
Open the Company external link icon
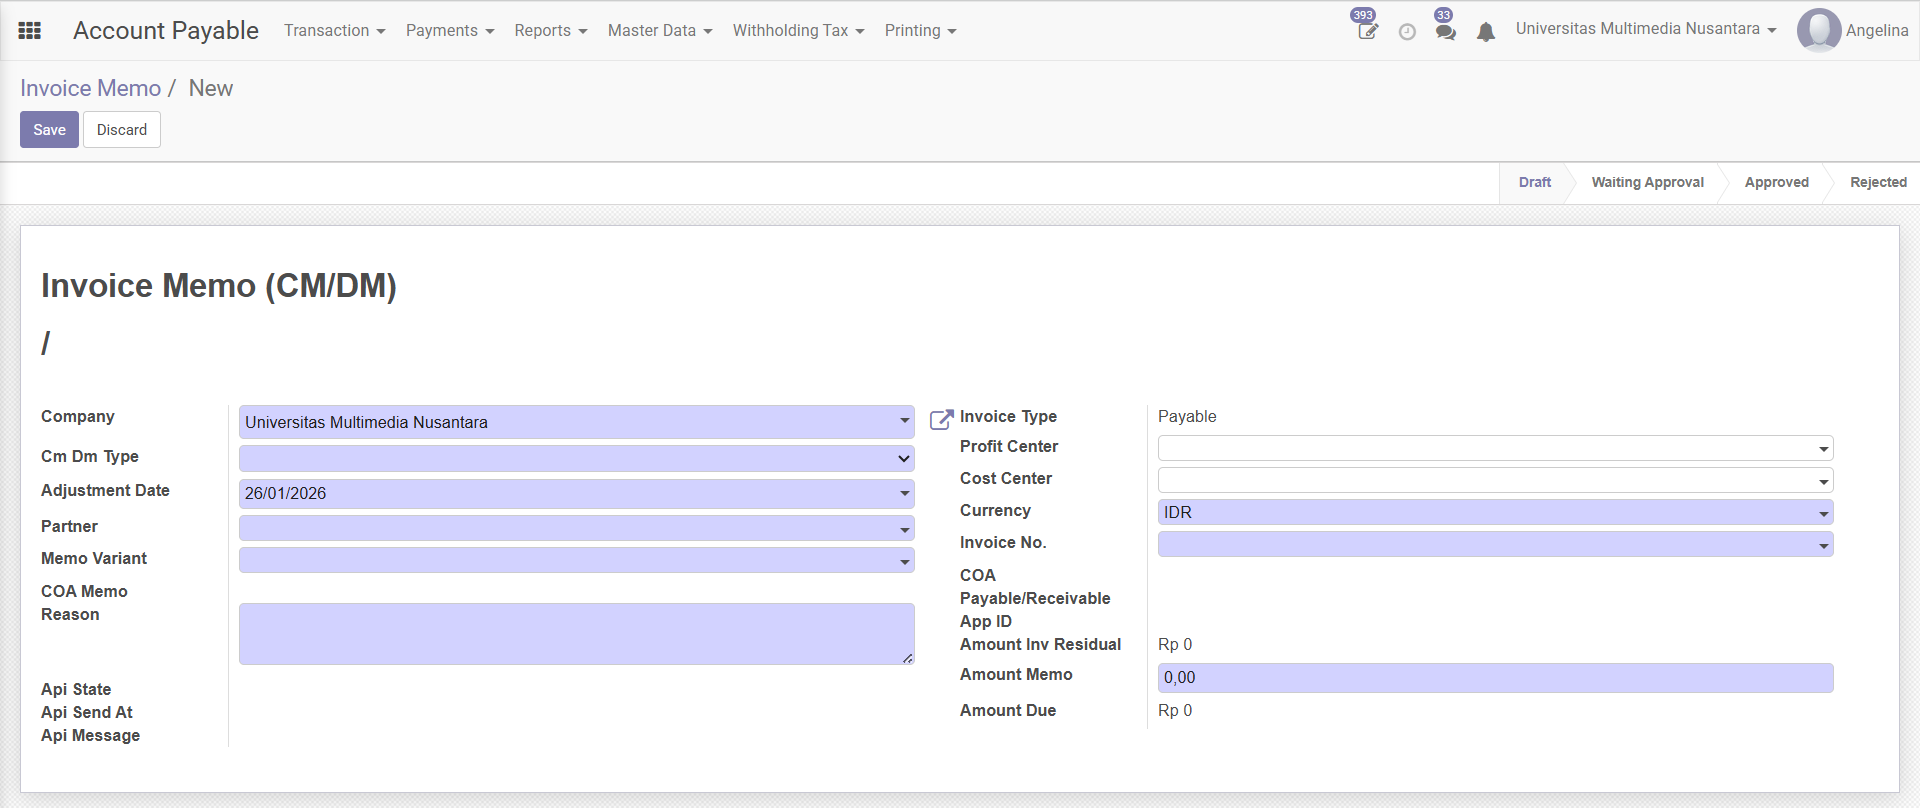pos(941,420)
